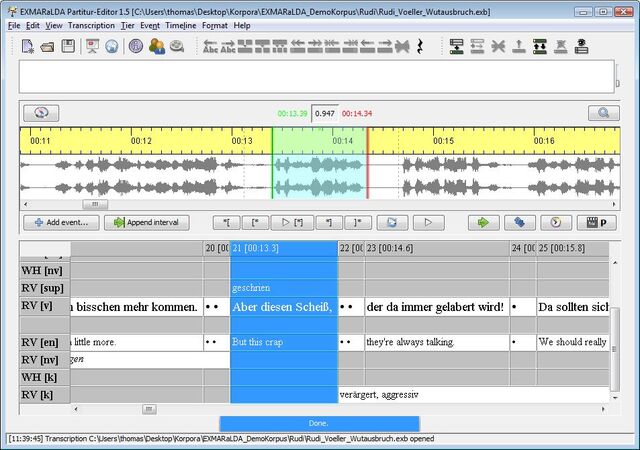Image resolution: width=640 pixels, height=450 pixels.
Task: Change tier order with up-down arrows icon
Action: [540, 46]
